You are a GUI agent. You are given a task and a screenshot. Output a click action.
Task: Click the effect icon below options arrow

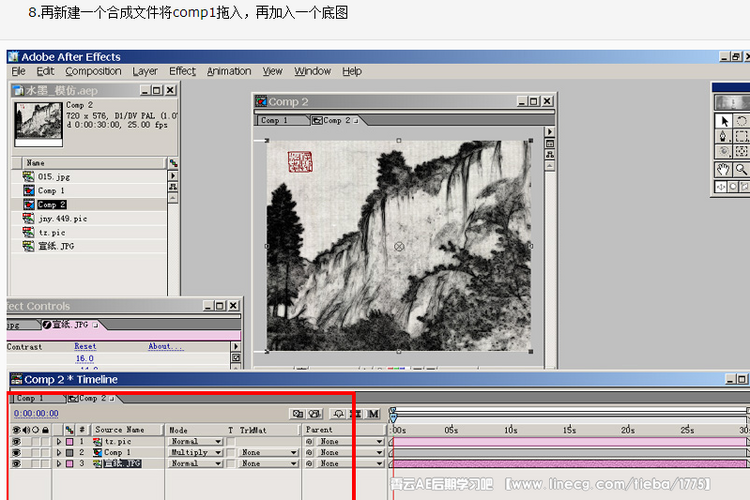pyautogui.click(x=235, y=357)
